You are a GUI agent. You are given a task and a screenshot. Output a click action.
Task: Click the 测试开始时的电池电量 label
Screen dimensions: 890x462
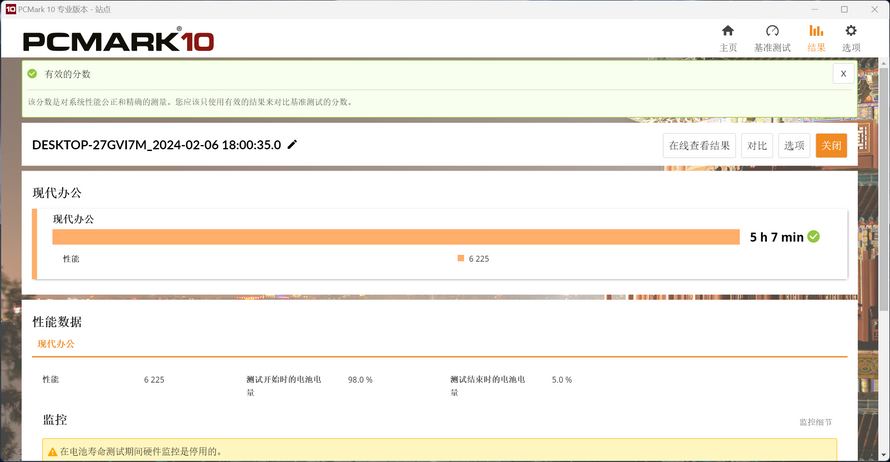[x=284, y=385]
